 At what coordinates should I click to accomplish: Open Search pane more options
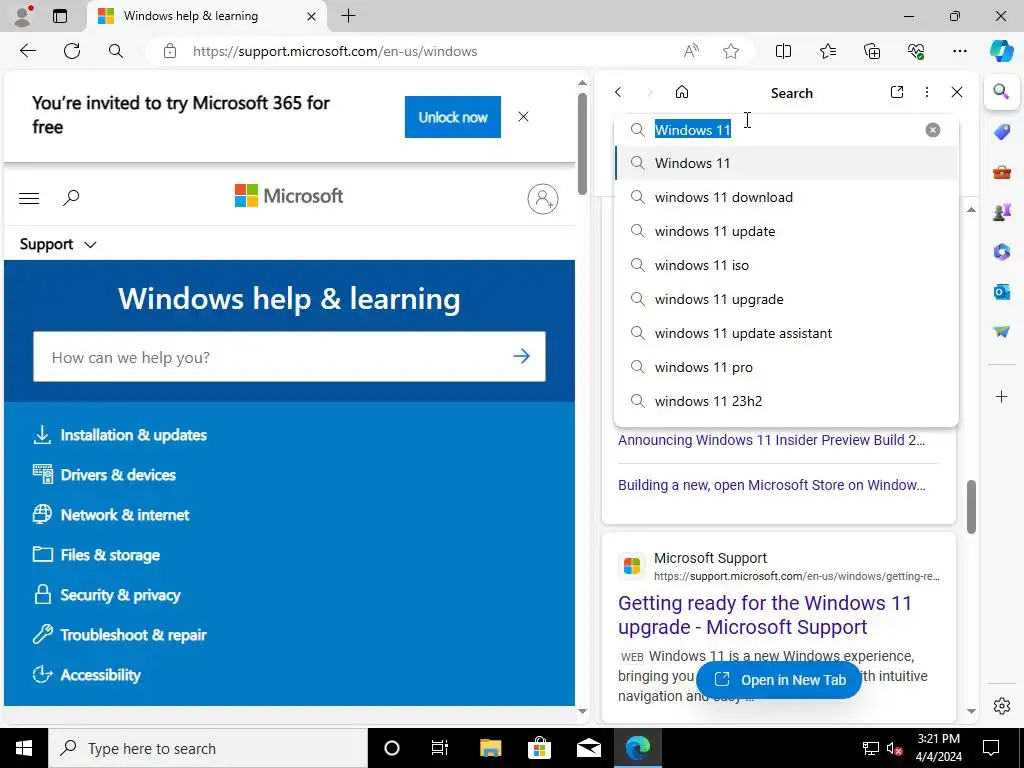927,92
